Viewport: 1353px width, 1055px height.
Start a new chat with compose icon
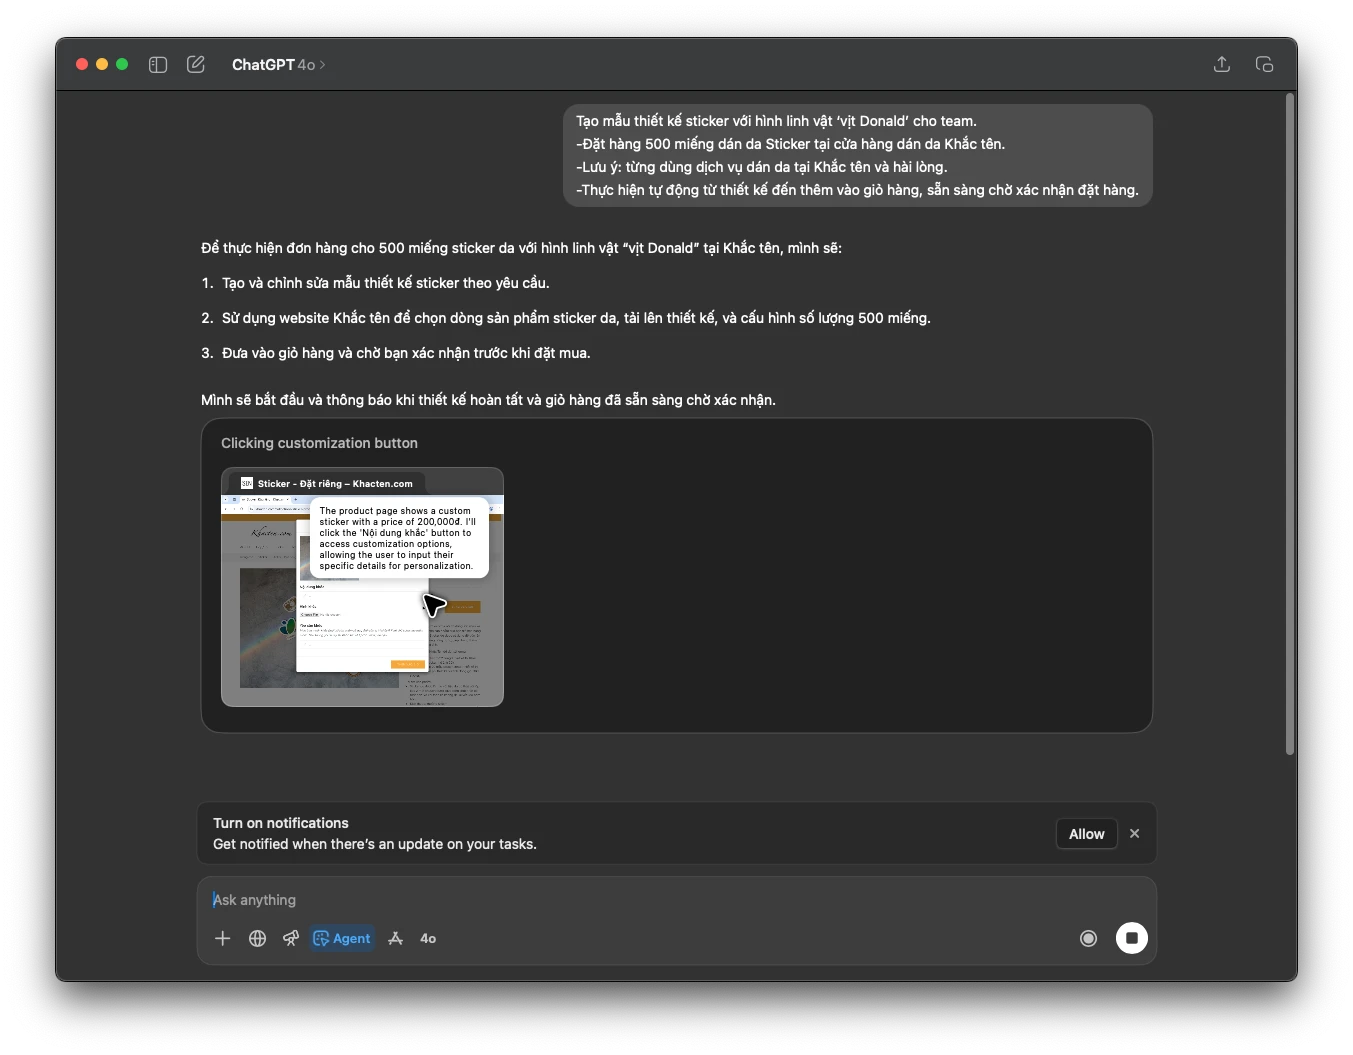(x=196, y=64)
